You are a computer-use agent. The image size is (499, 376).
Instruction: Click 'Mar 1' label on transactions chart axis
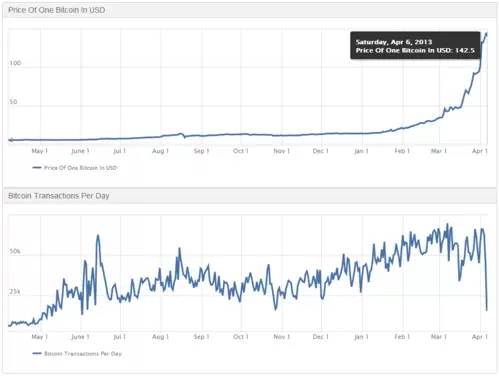[439, 337]
